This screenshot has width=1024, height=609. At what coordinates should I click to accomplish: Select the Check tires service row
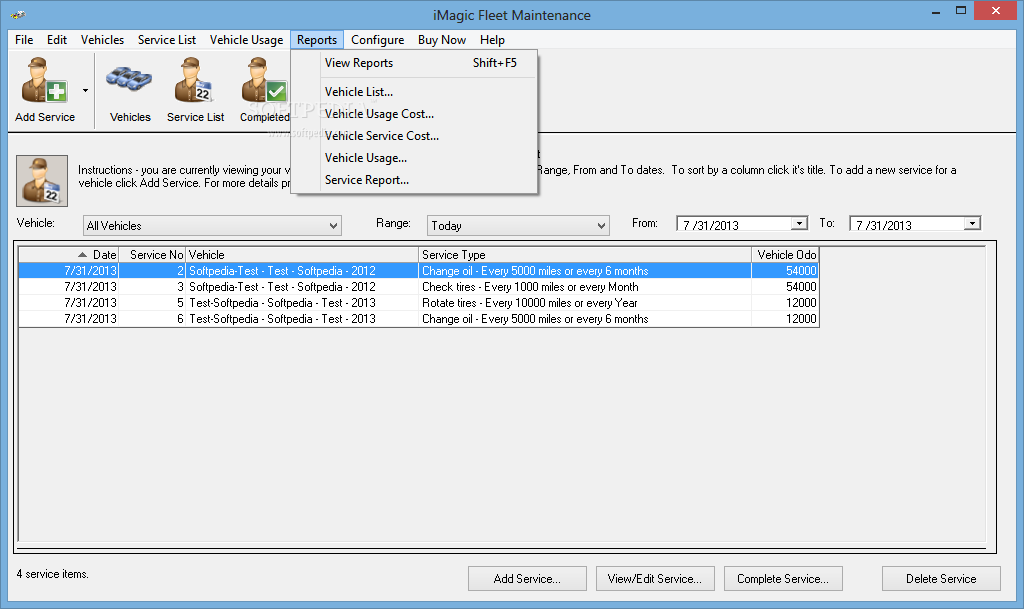(418, 287)
